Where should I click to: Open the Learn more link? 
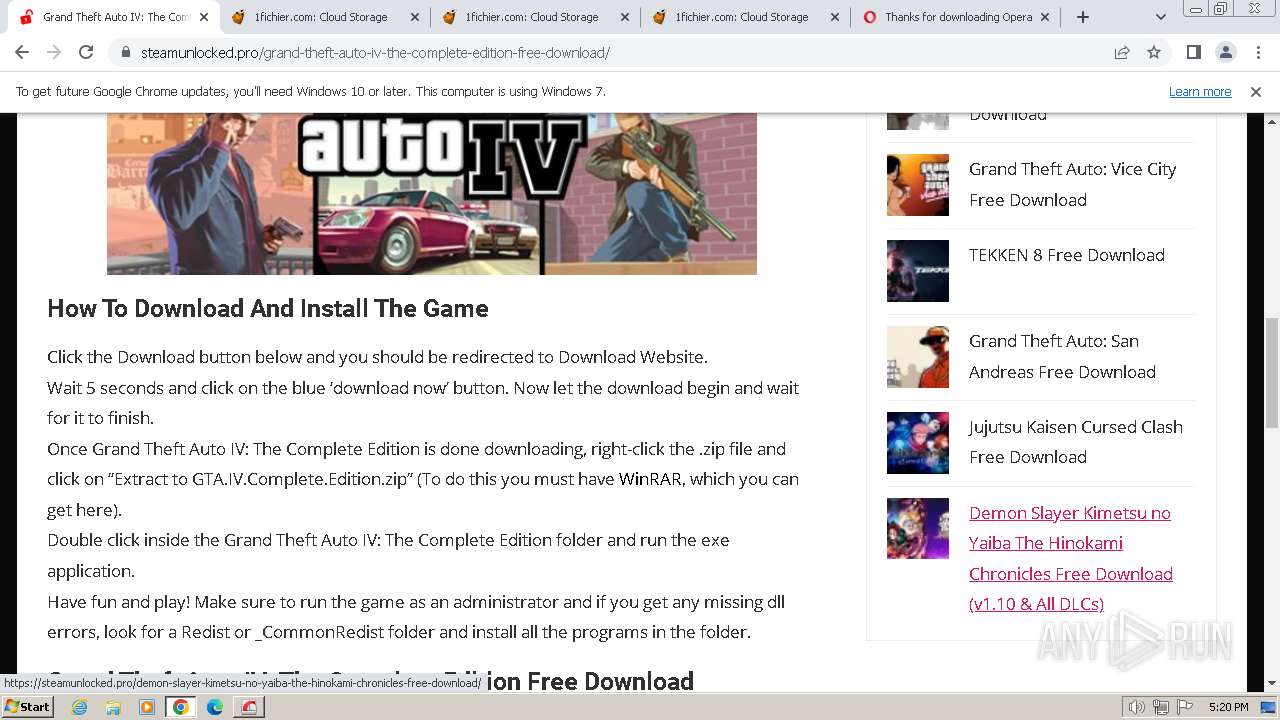point(1200,92)
